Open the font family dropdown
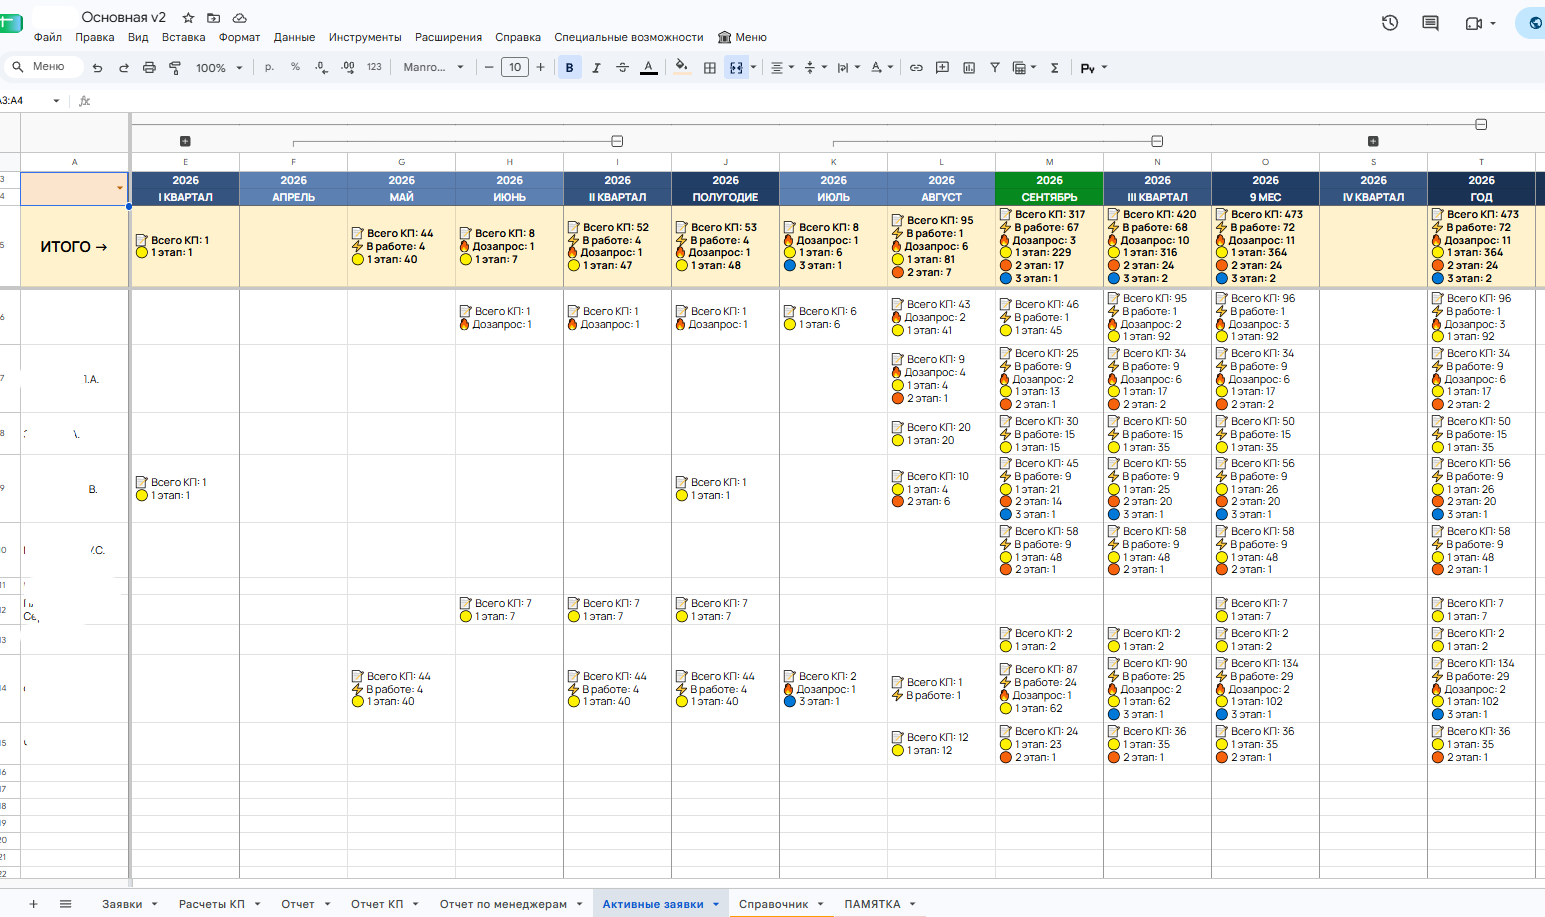 (433, 67)
